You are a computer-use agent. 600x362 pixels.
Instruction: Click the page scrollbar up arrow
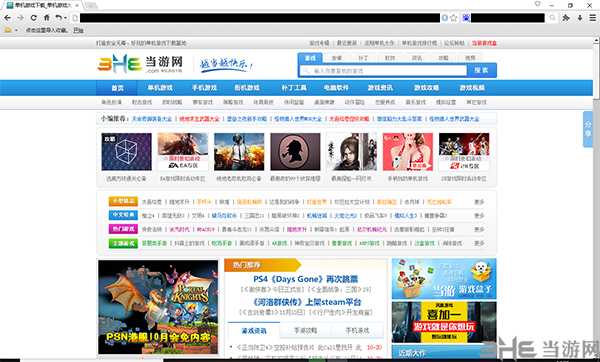(596, 40)
